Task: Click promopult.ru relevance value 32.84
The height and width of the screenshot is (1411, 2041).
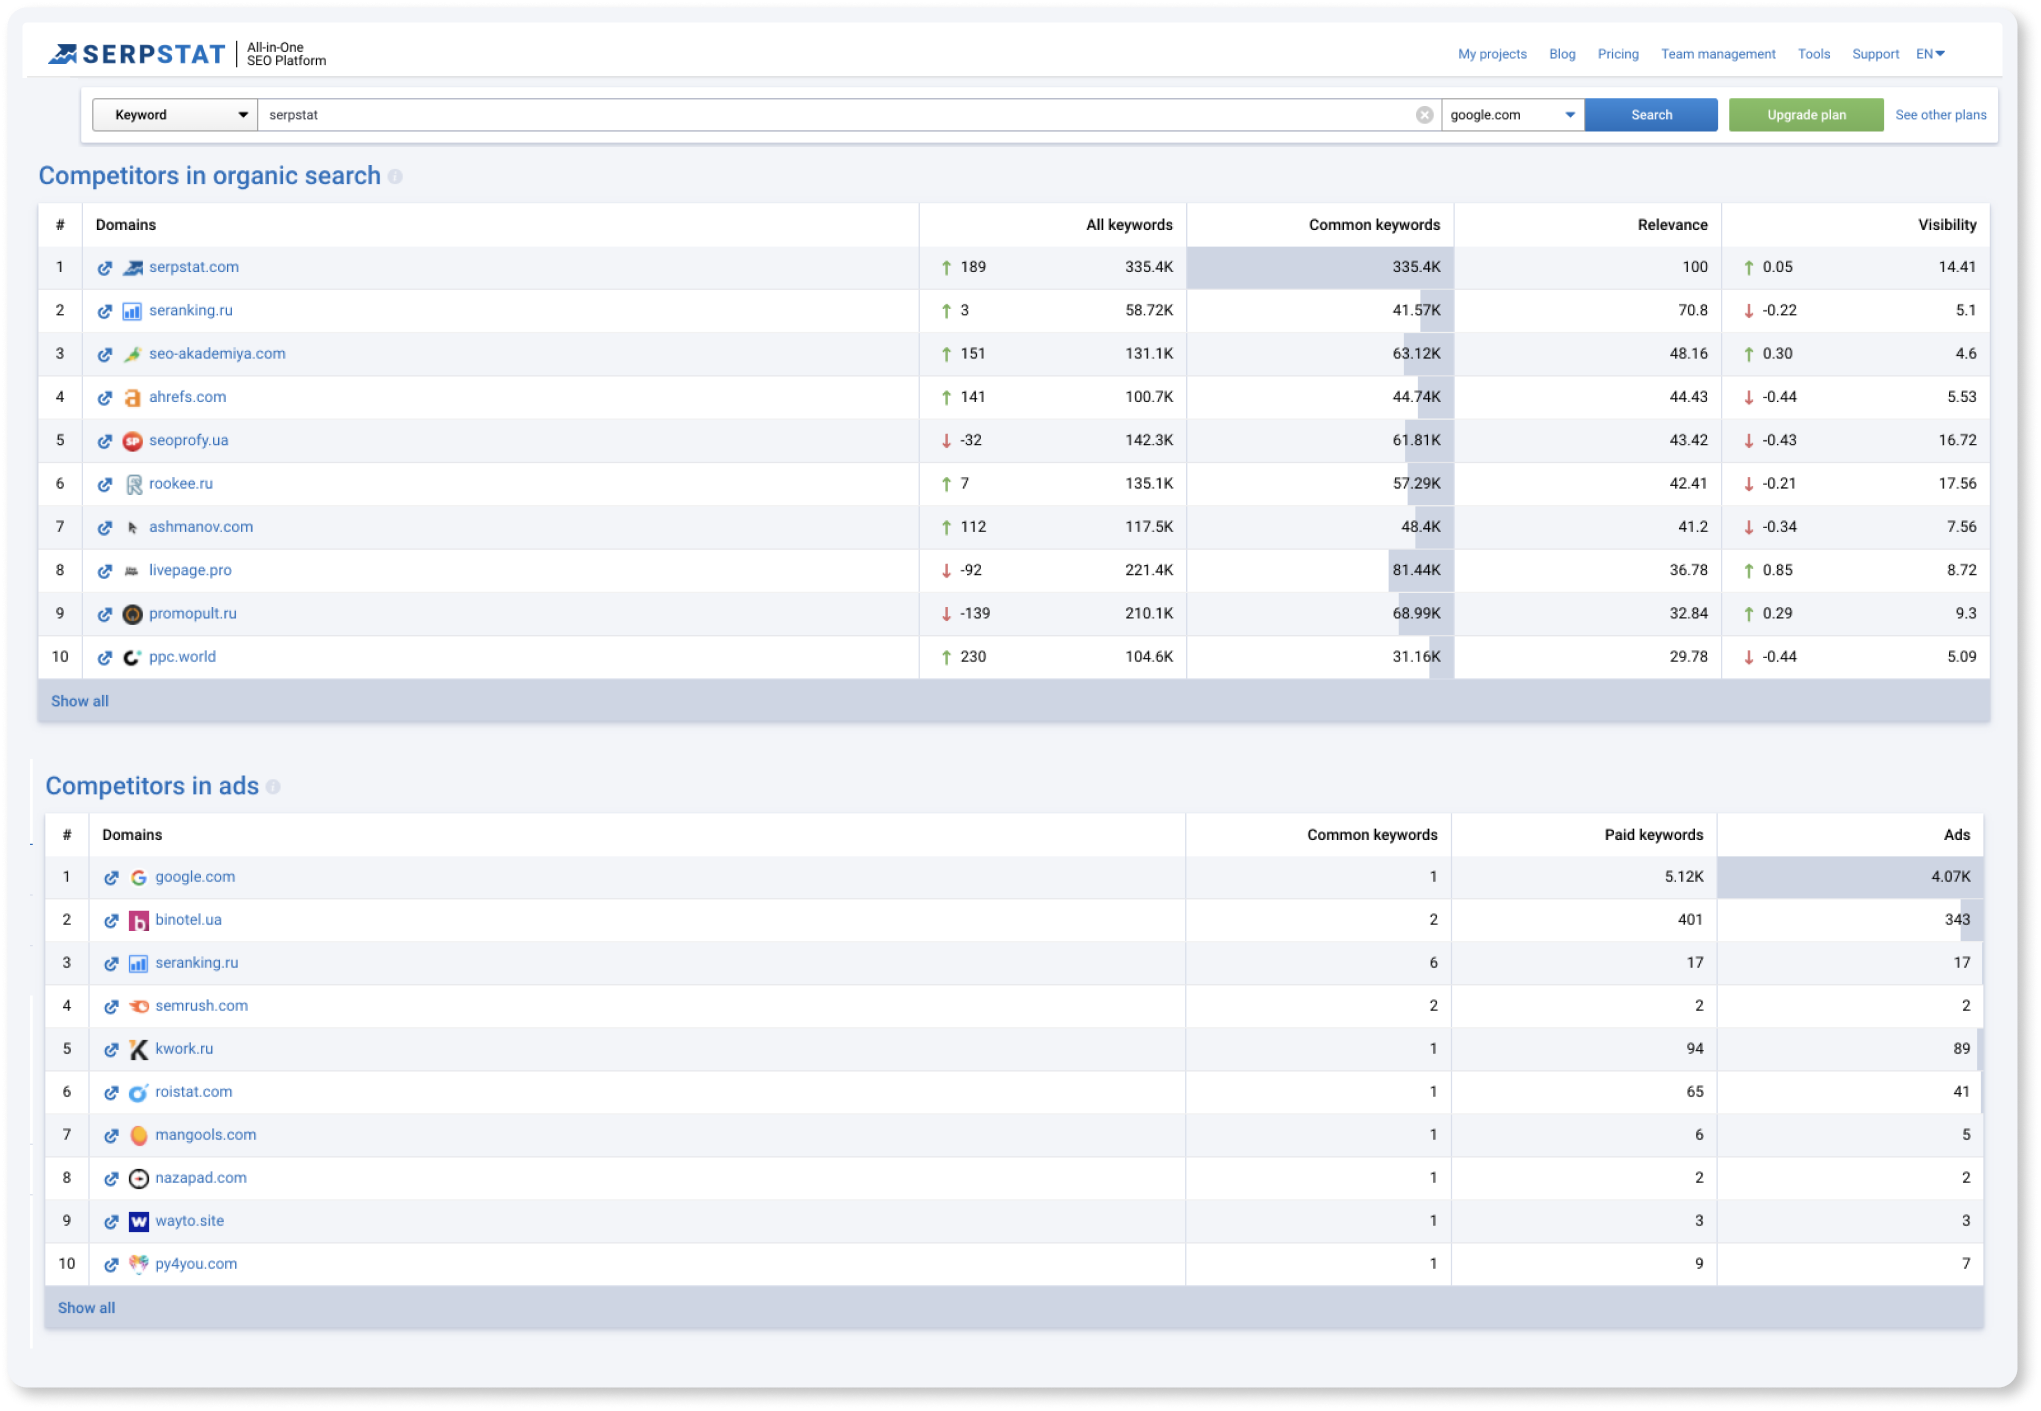Action: pyautogui.click(x=1687, y=614)
